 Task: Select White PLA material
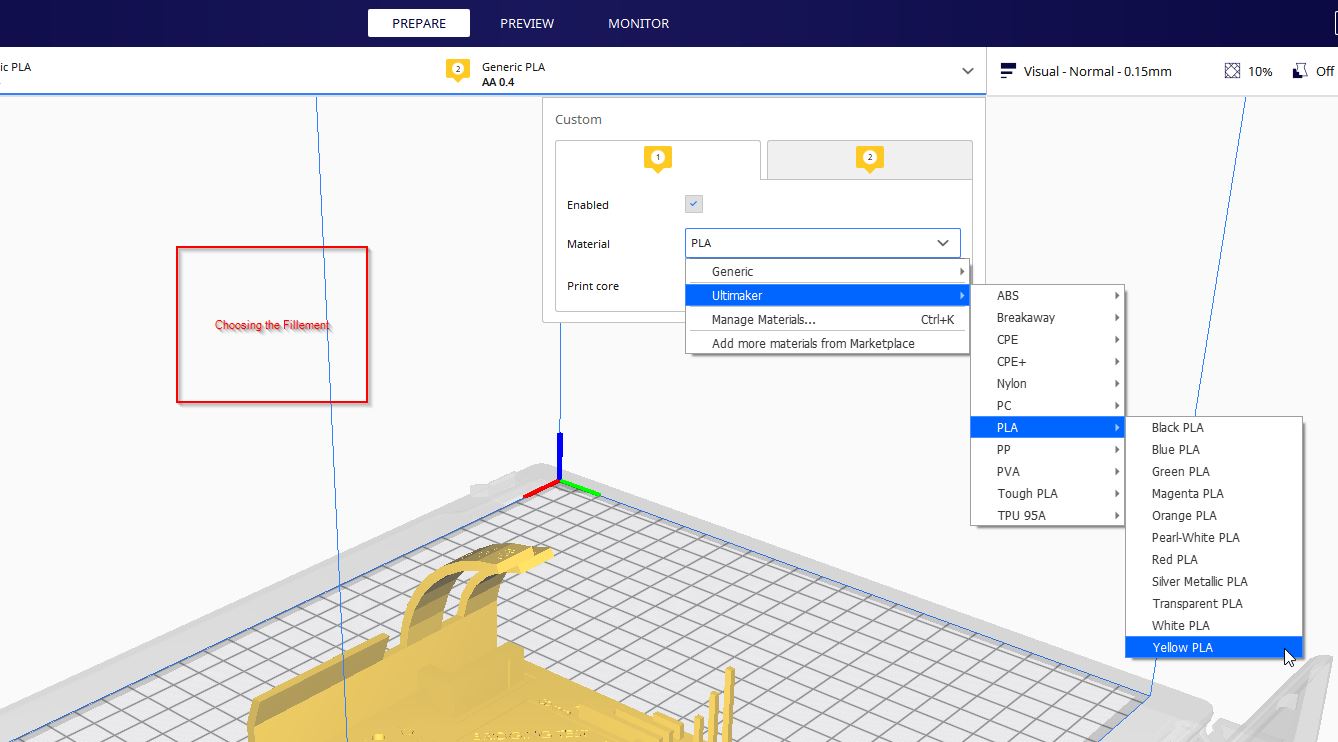pyautogui.click(x=1214, y=625)
